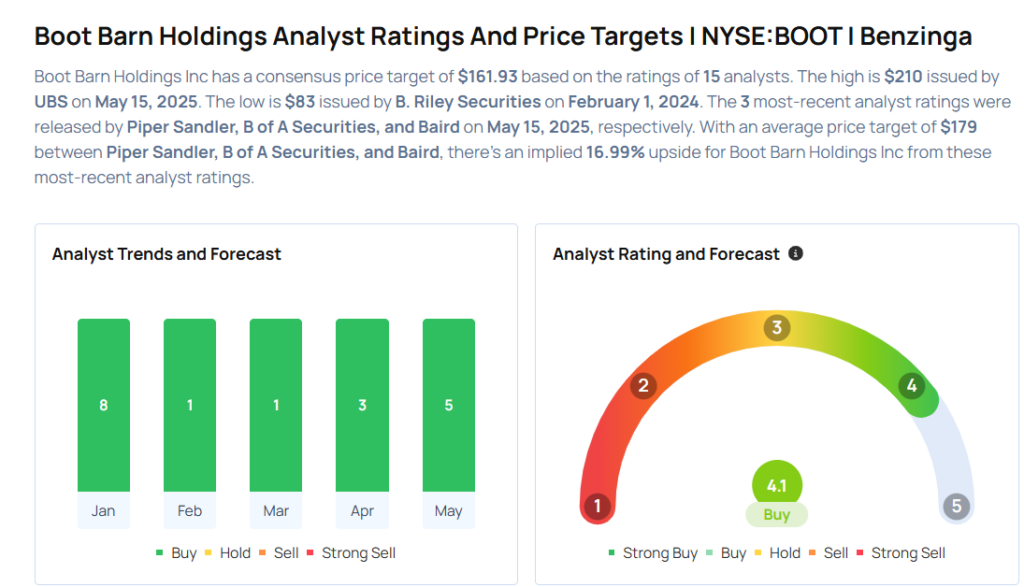Toggle Hold legend in Analyst Trends chart
This screenshot has height=587, width=1024.
tap(227, 553)
